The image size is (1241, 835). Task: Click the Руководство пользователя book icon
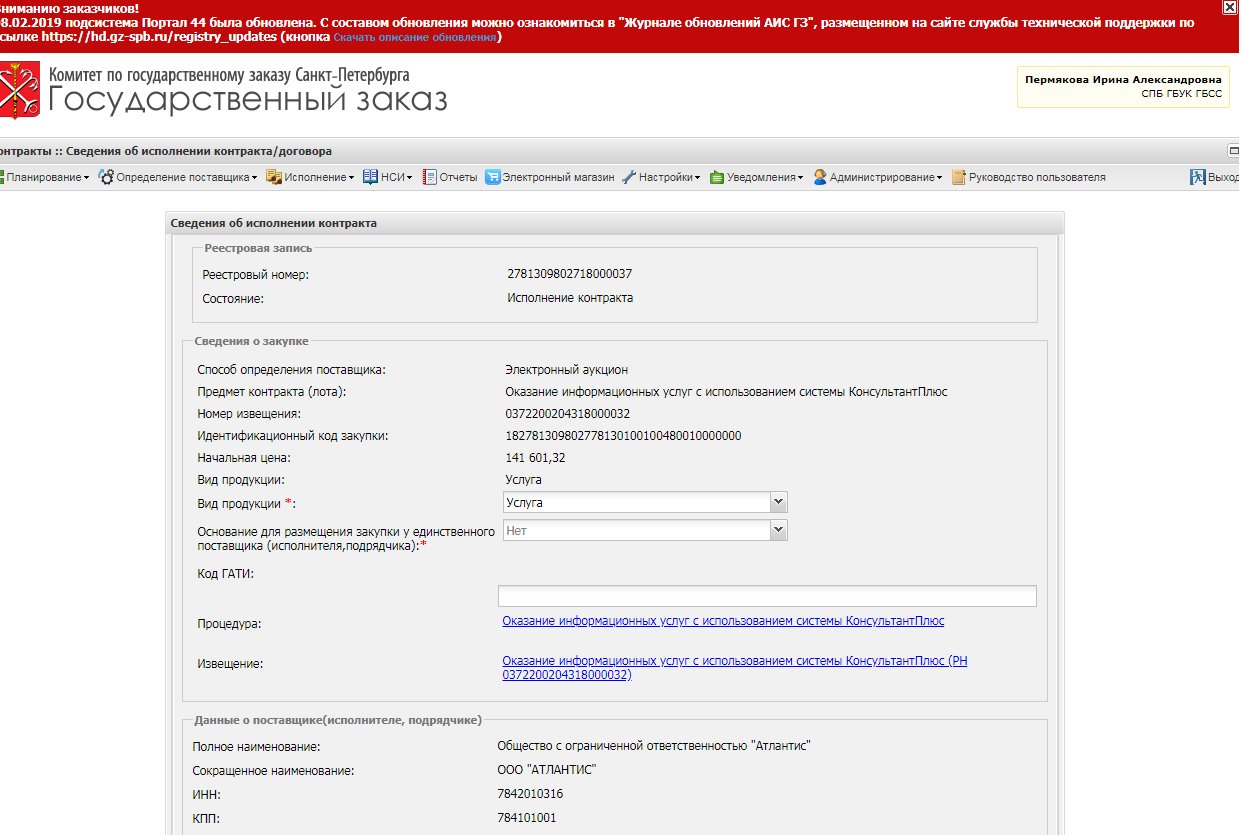[959, 178]
